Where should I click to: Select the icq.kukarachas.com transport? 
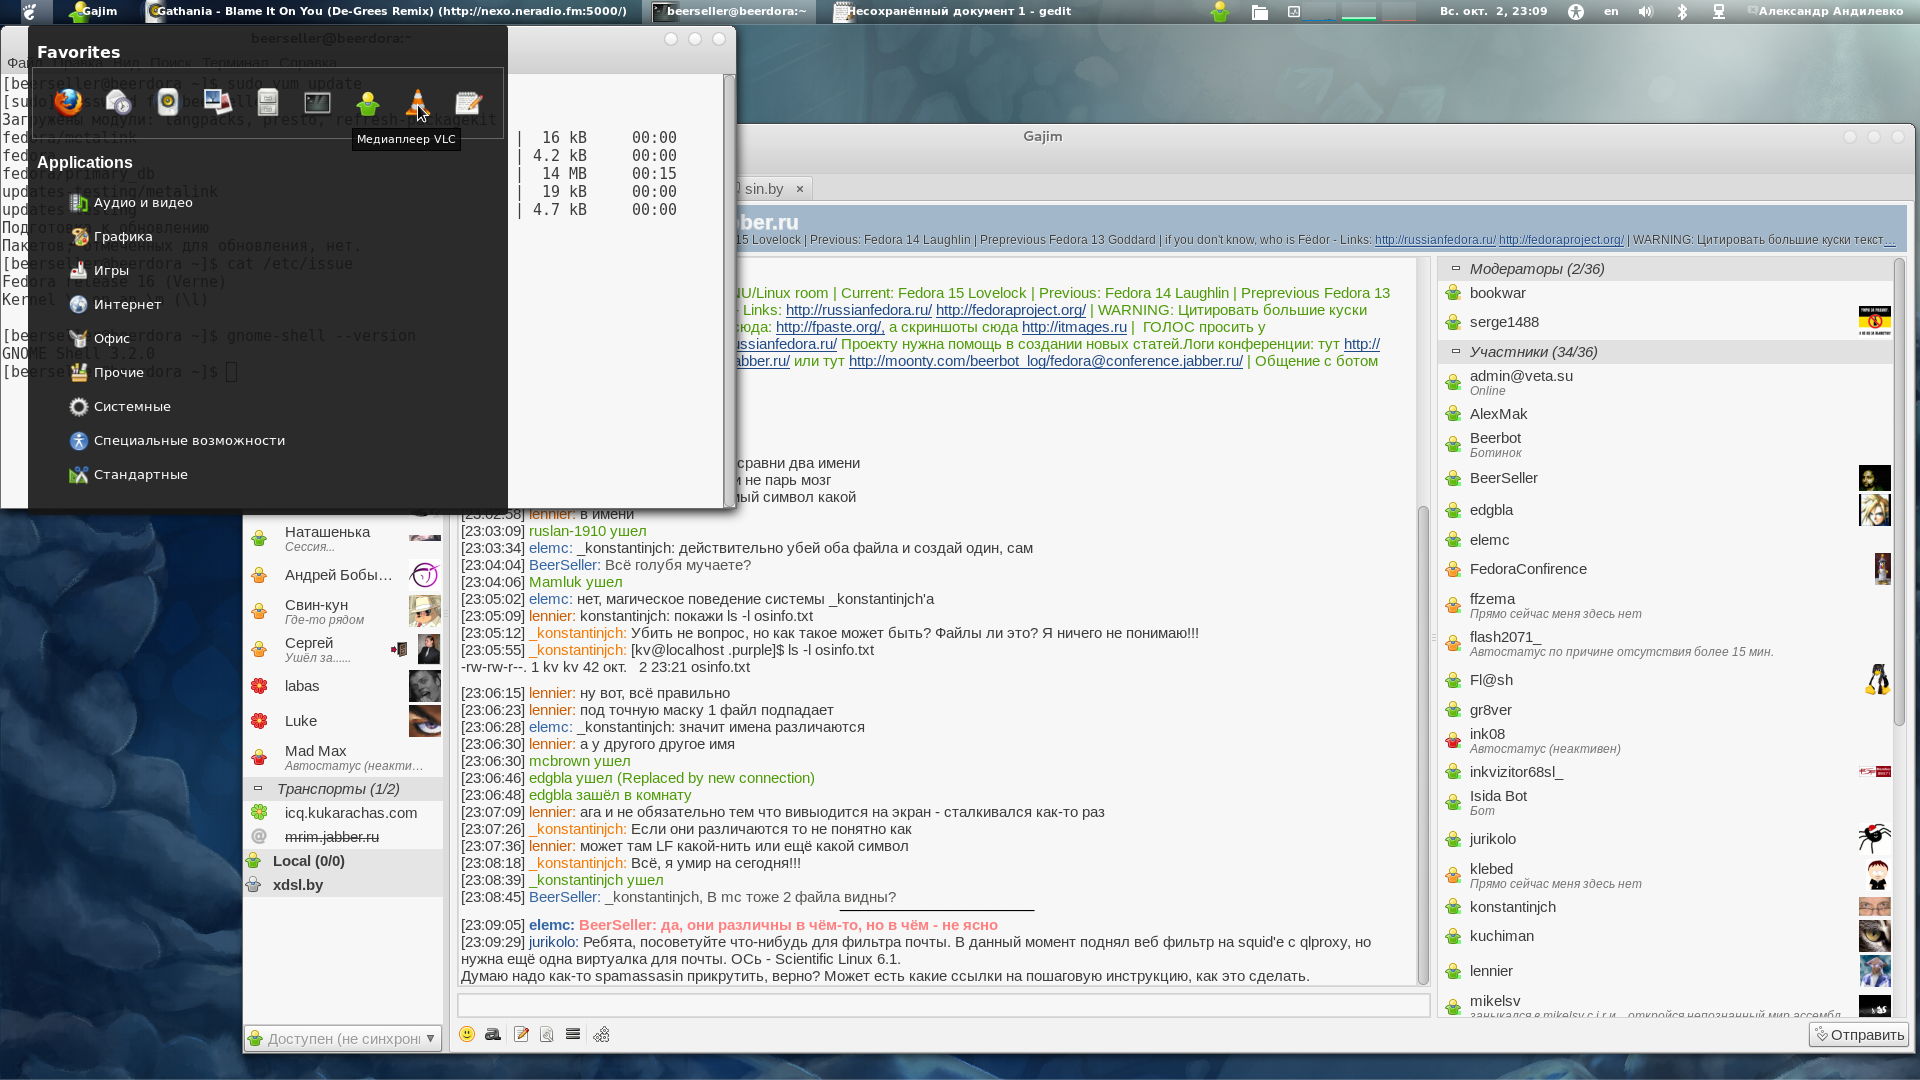point(343,813)
